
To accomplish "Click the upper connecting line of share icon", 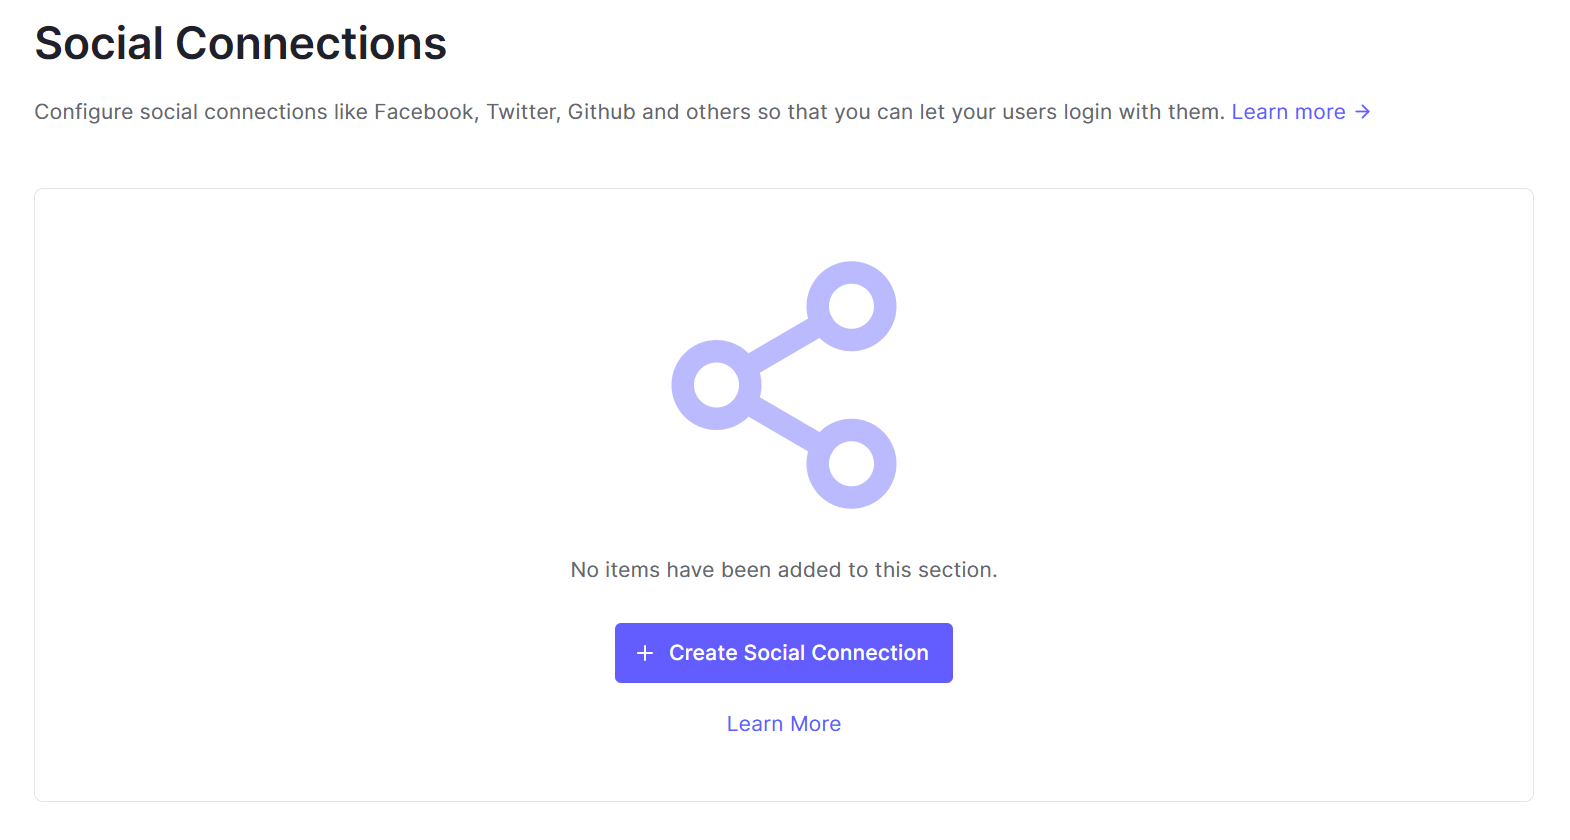I will click(784, 345).
